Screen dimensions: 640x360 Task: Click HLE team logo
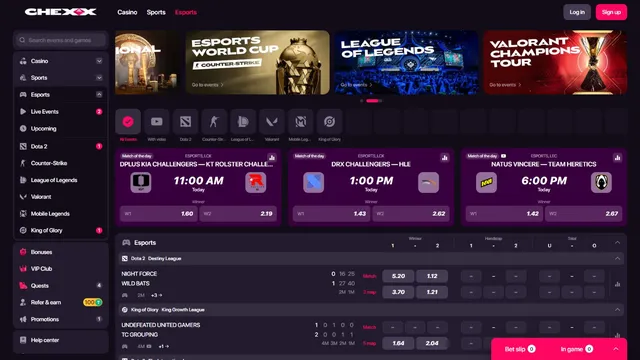[429, 182]
